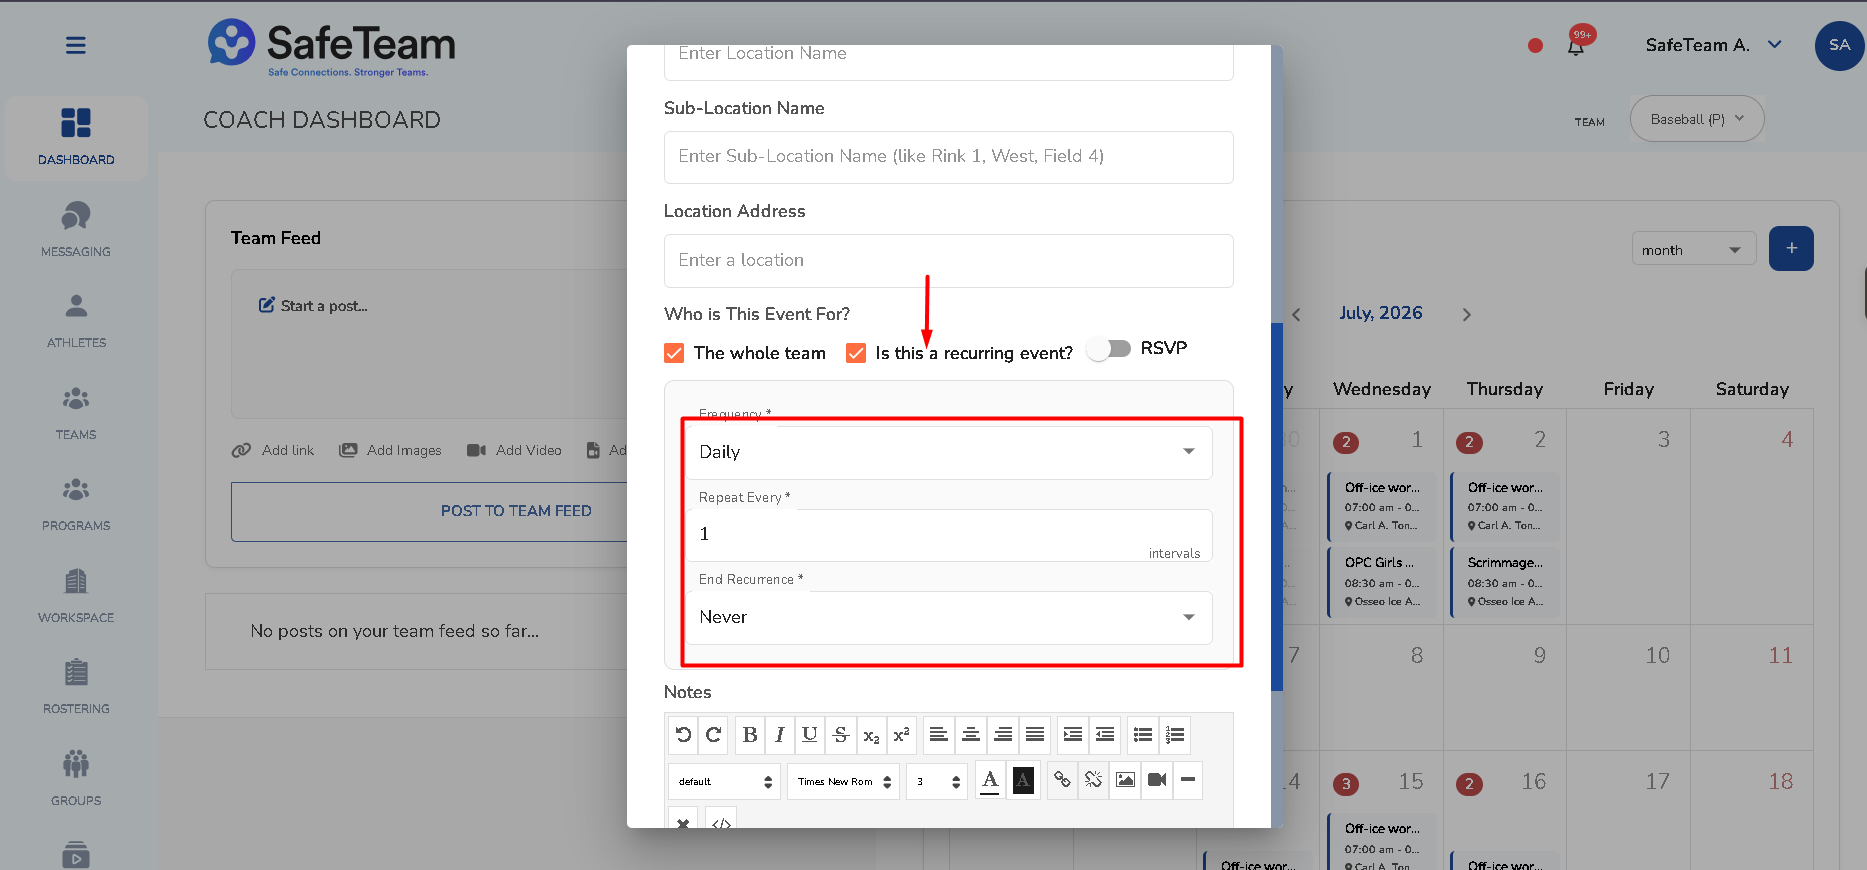Screen dimensions: 1867x870
Task: Open the hamburger sidebar menu
Action: [76, 45]
